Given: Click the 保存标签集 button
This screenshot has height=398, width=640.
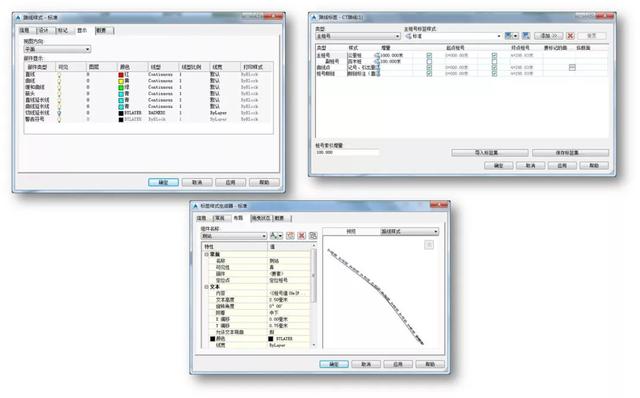Looking at the screenshot, I should 570,153.
